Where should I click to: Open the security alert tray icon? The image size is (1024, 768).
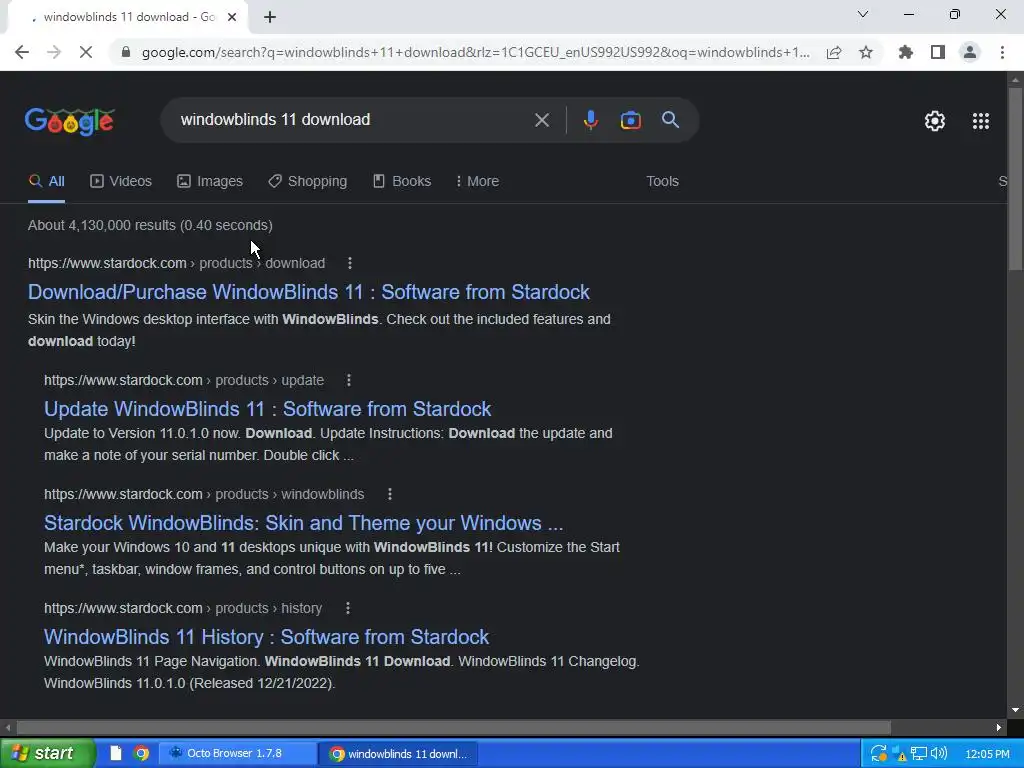click(900, 754)
